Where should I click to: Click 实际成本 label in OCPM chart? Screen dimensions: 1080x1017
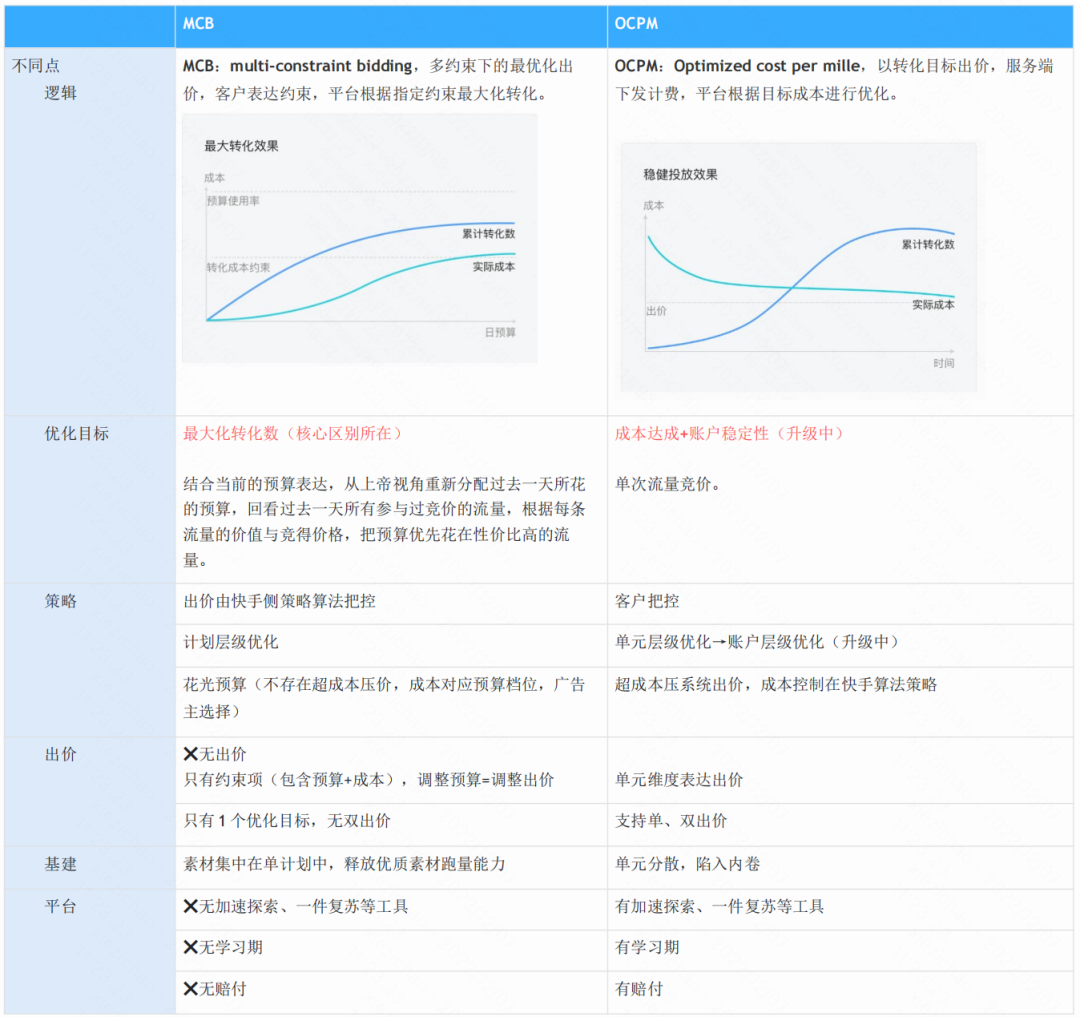coord(933,305)
